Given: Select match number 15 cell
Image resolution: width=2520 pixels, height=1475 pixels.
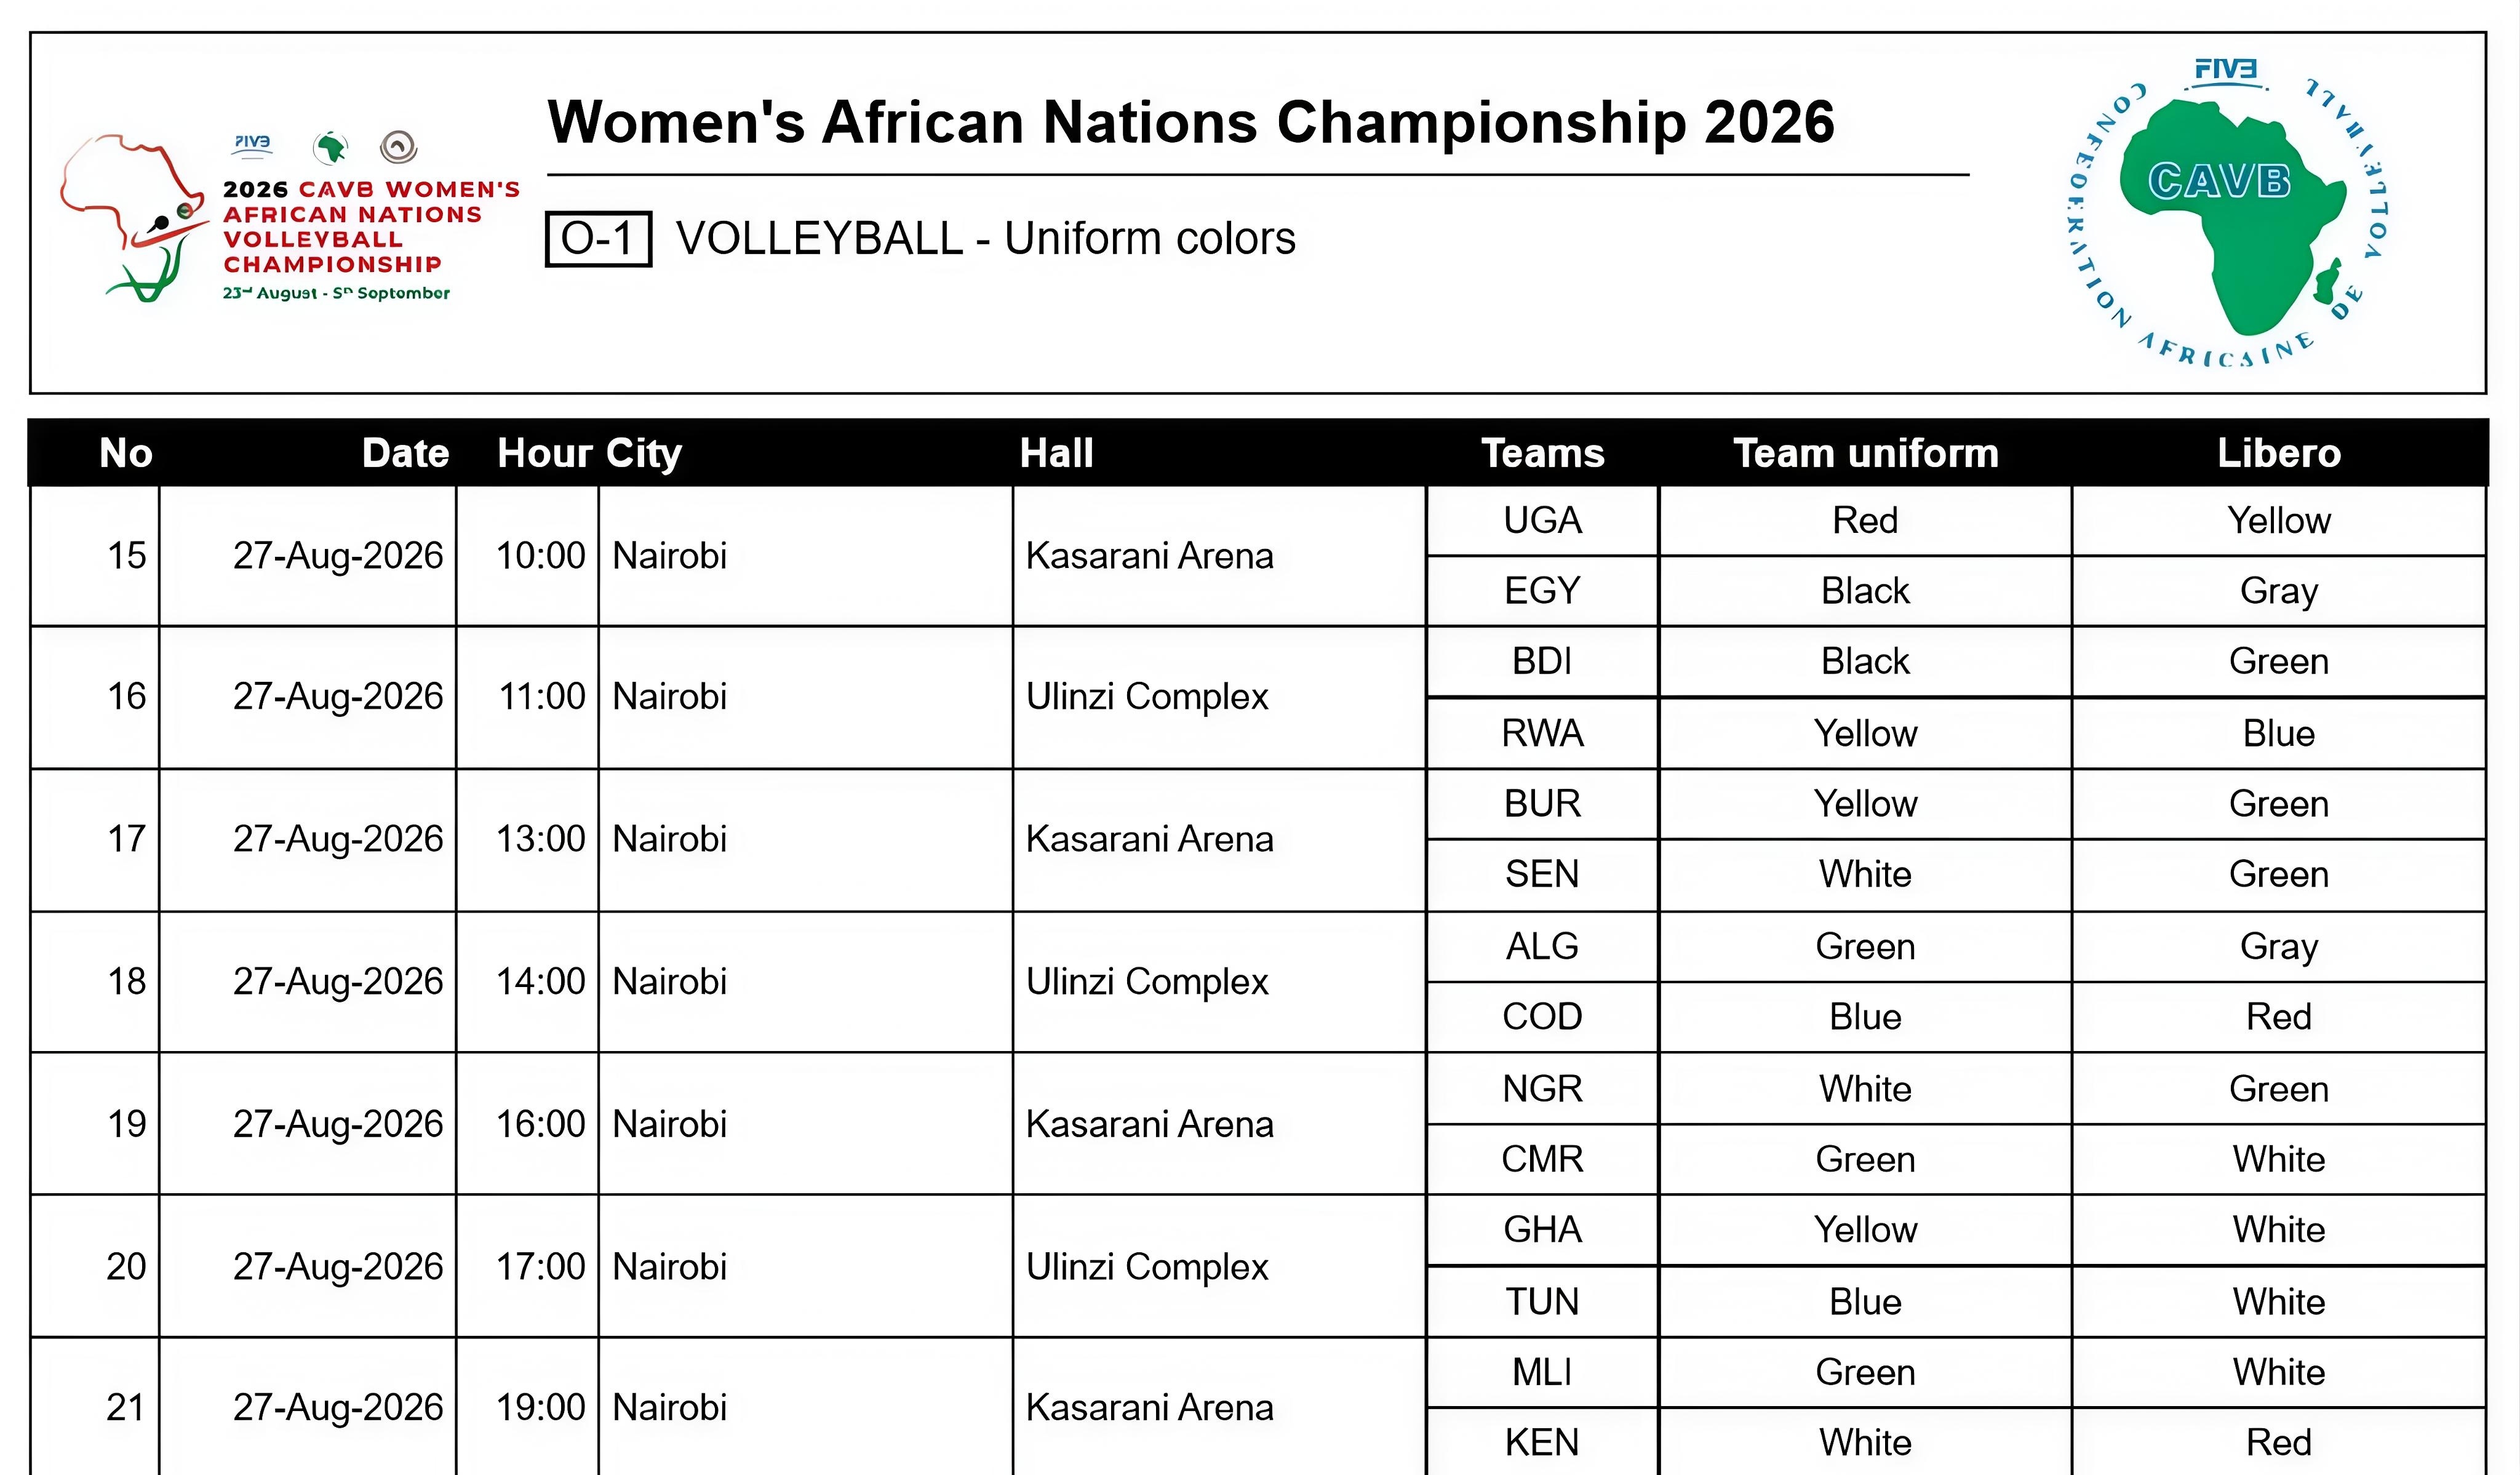Looking at the screenshot, I should pos(95,556).
